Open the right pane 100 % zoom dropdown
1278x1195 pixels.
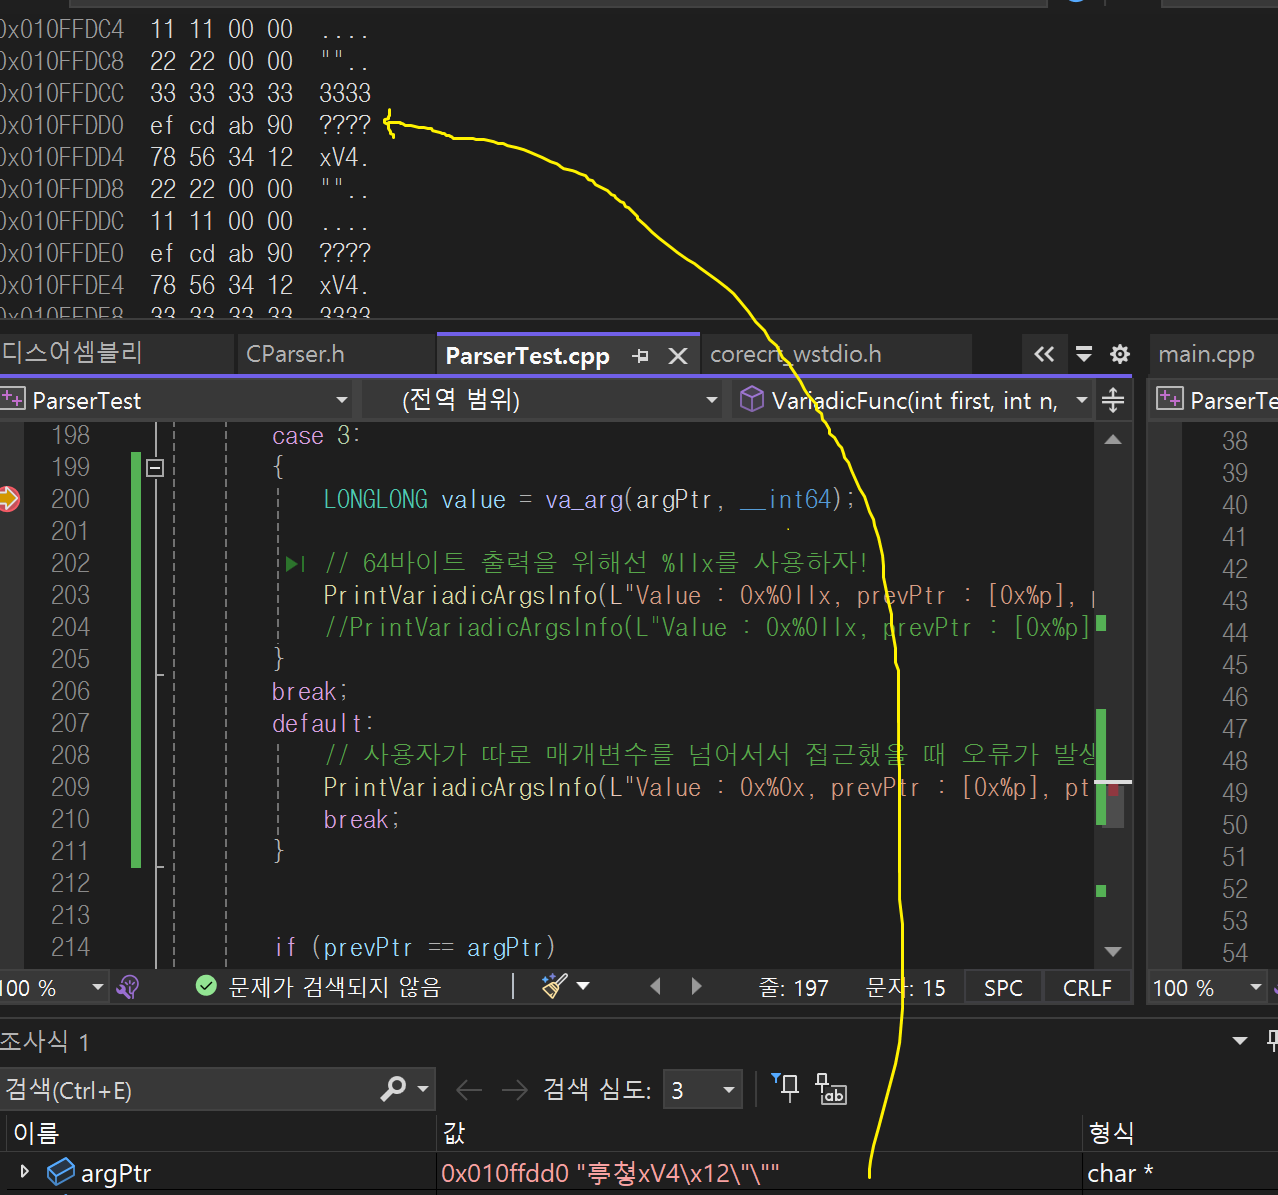(x=1208, y=988)
